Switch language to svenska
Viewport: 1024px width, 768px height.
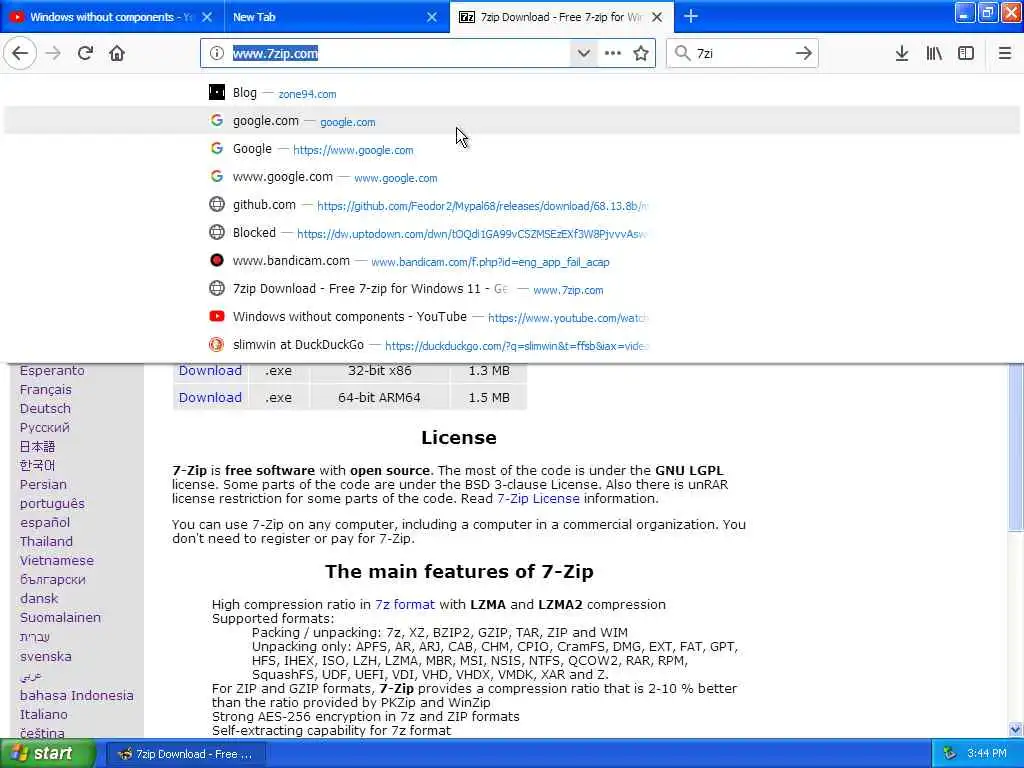46,656
